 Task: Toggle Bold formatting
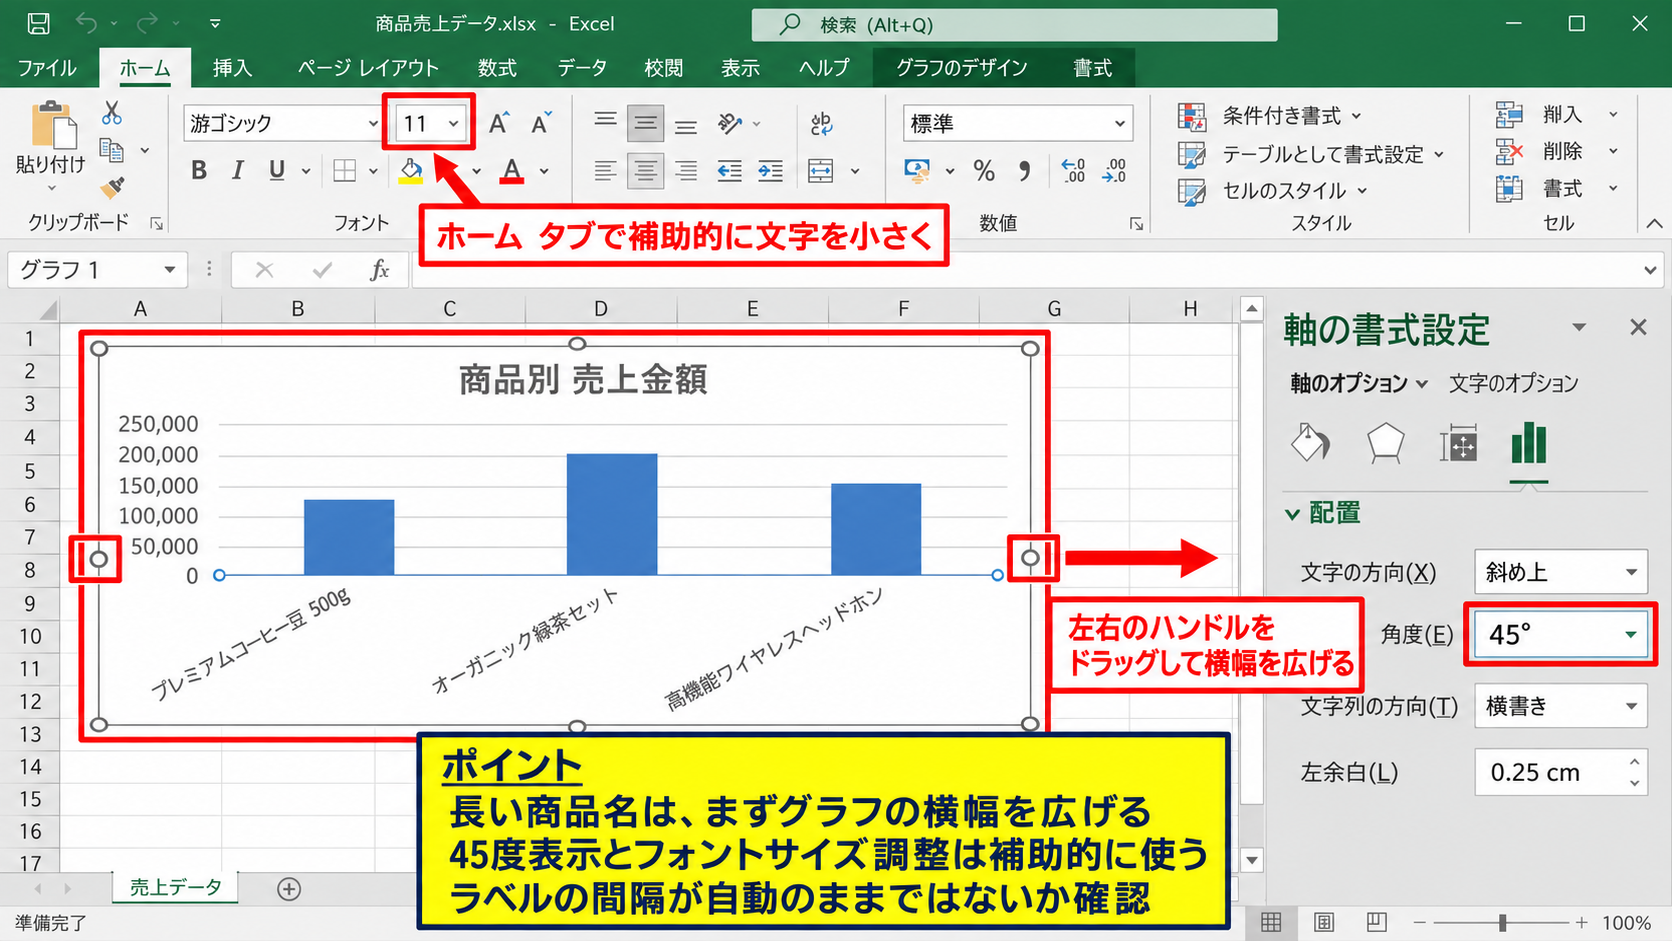[199, 171]
